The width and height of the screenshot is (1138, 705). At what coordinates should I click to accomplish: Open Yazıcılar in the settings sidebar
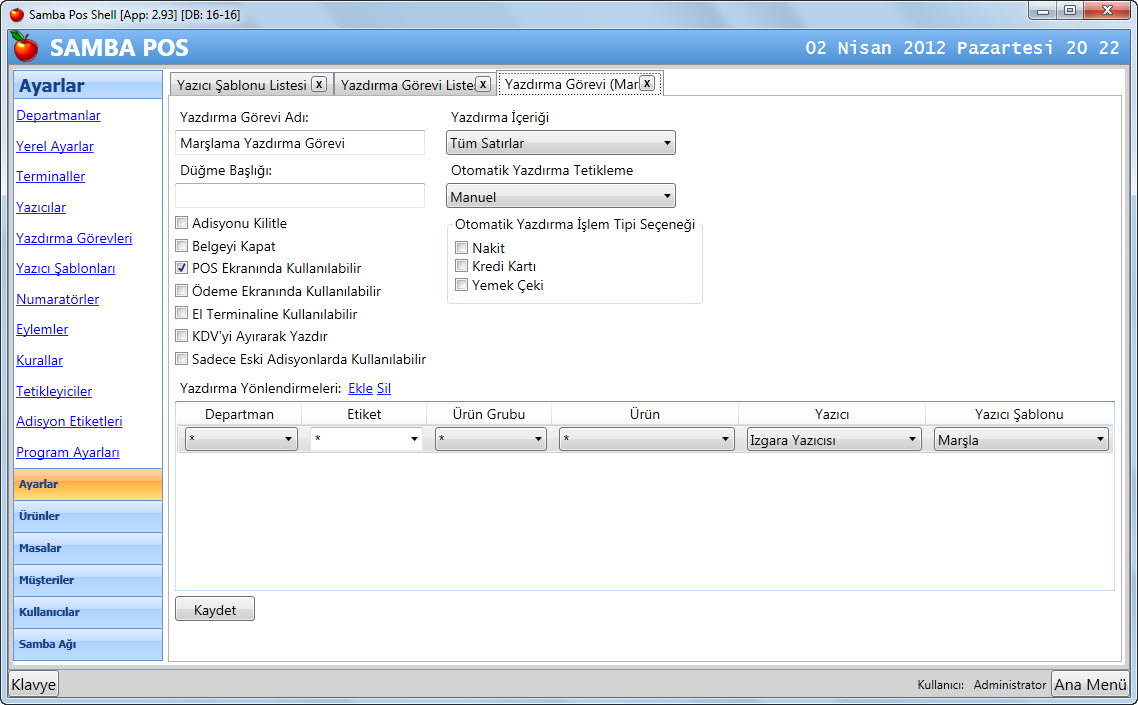point(41,207)
